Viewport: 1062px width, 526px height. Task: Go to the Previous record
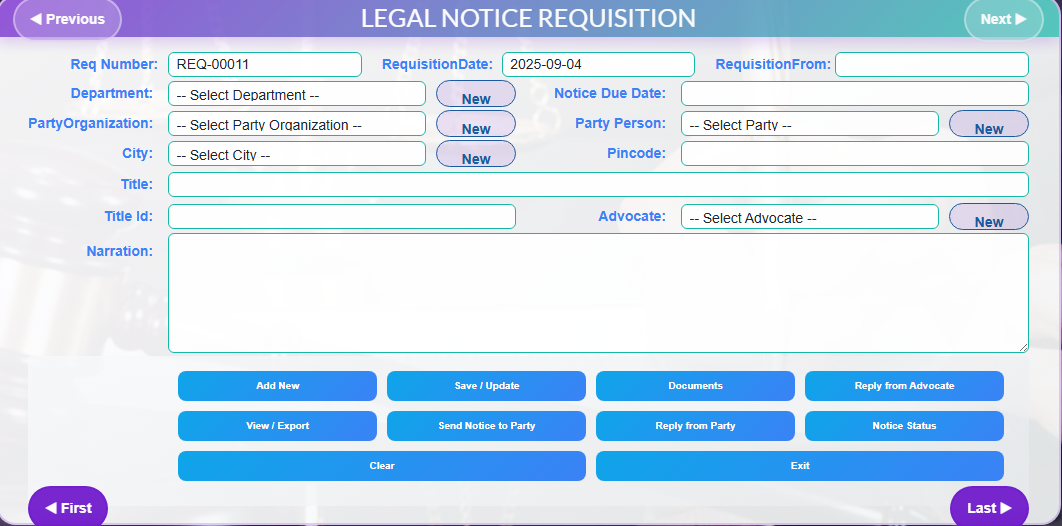point(67,19)
